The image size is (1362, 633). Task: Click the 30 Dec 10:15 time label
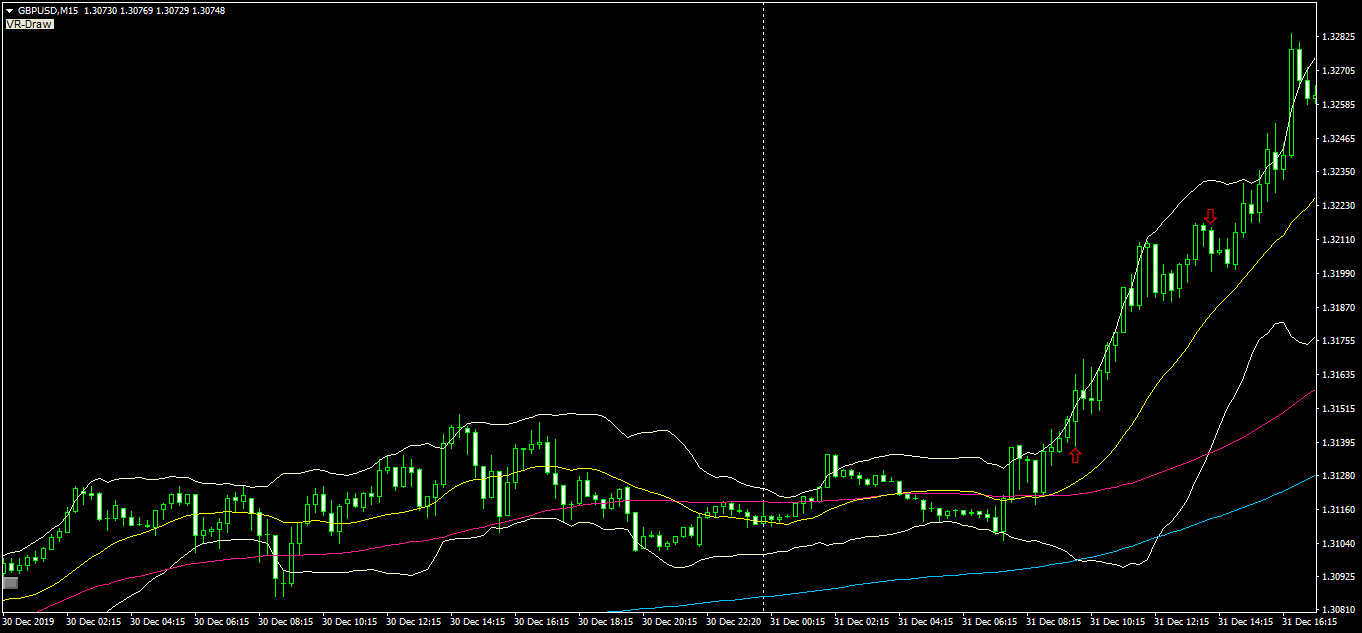pos(349,622)
